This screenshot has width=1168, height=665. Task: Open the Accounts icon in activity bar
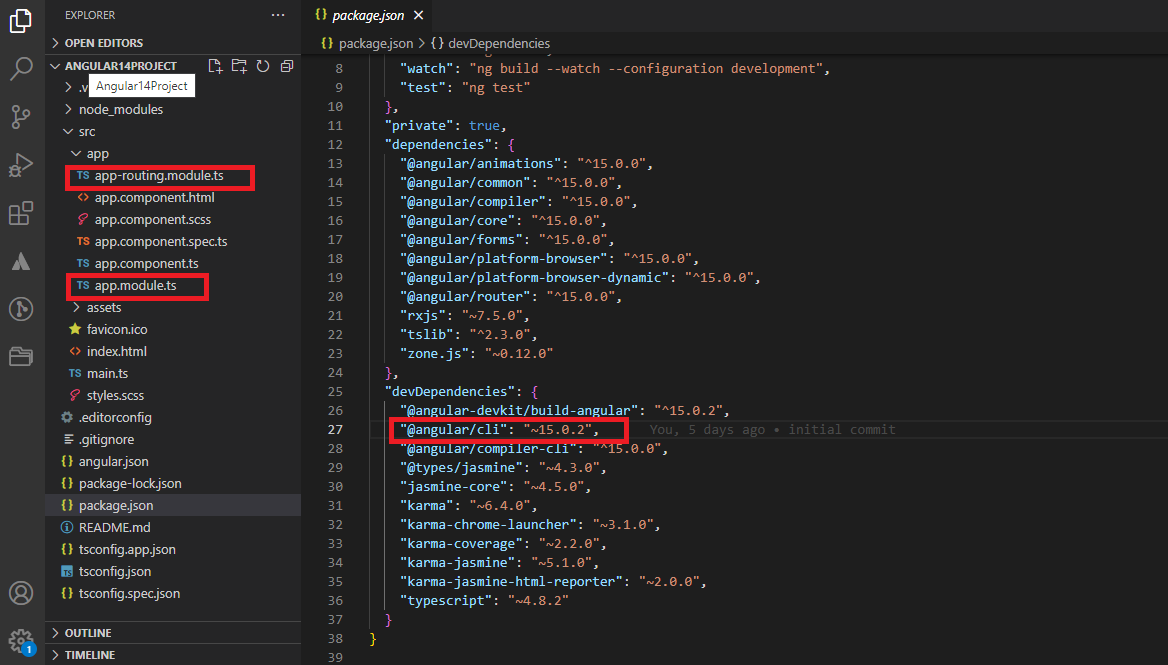click(21, 593)
